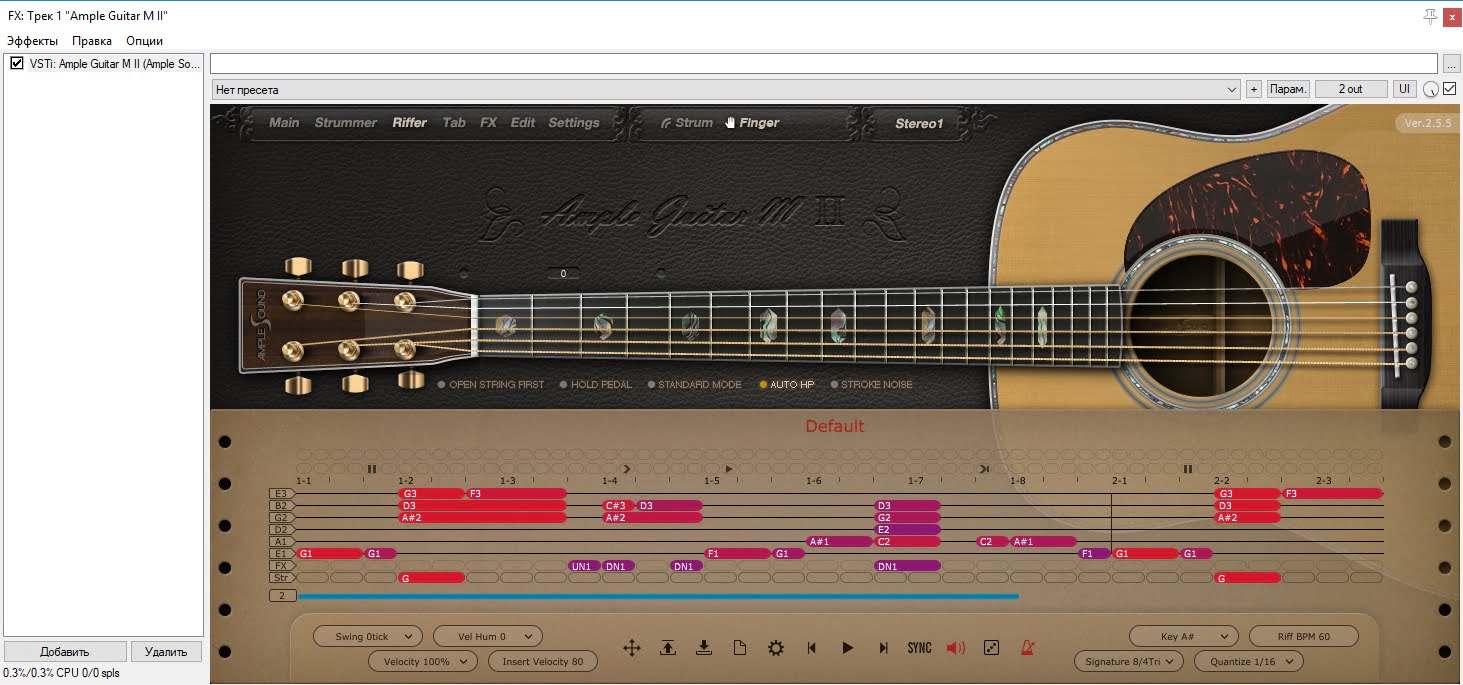Screen dimensions: 1463x685
Task: Click the ellipsis button beside comment field
Action: pyautogui.click(x=1451, y=63)
